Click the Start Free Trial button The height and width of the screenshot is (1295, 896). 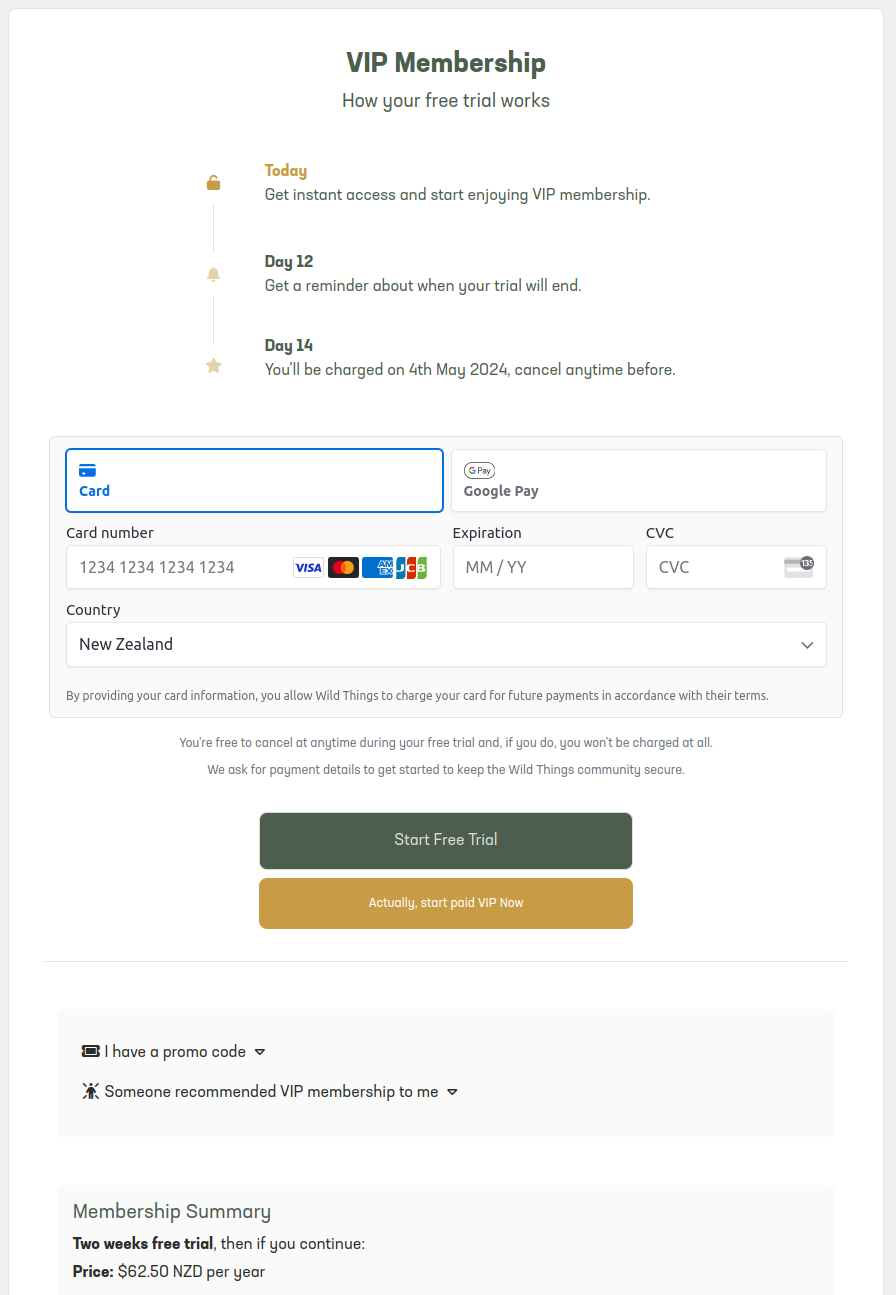[x=446, y=840]
